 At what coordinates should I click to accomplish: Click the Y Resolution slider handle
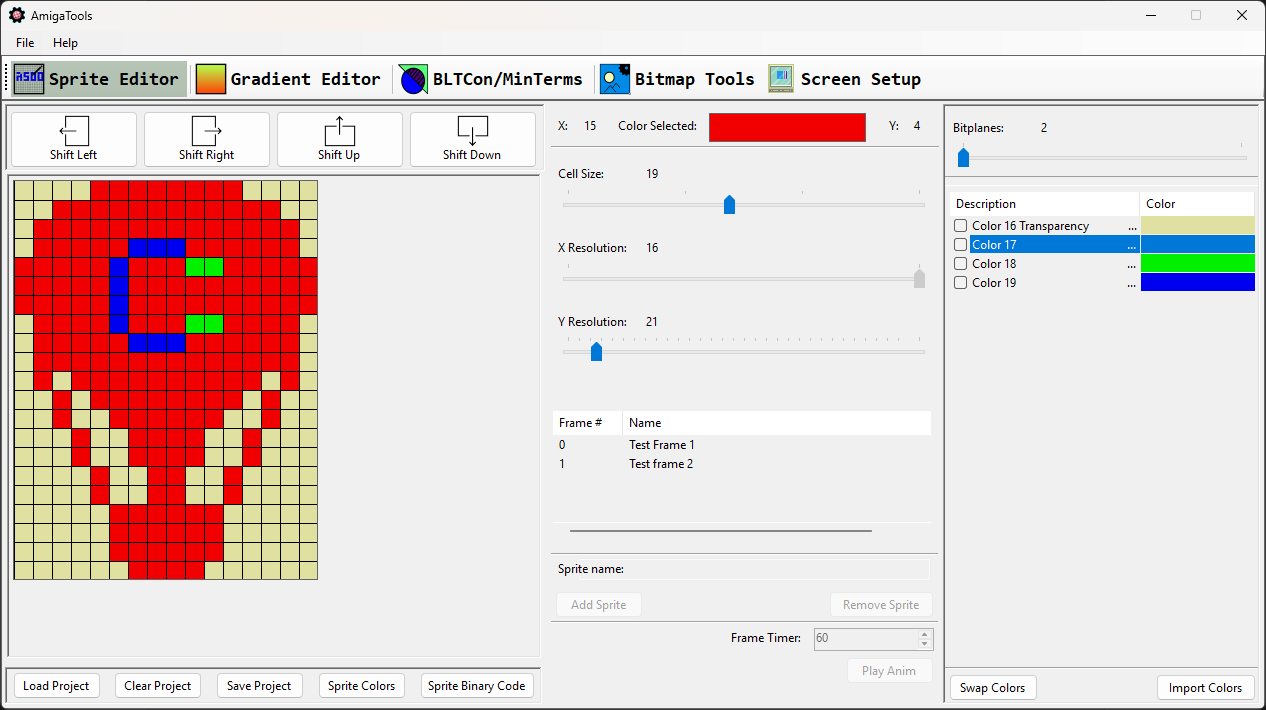(x=596, y=352)
